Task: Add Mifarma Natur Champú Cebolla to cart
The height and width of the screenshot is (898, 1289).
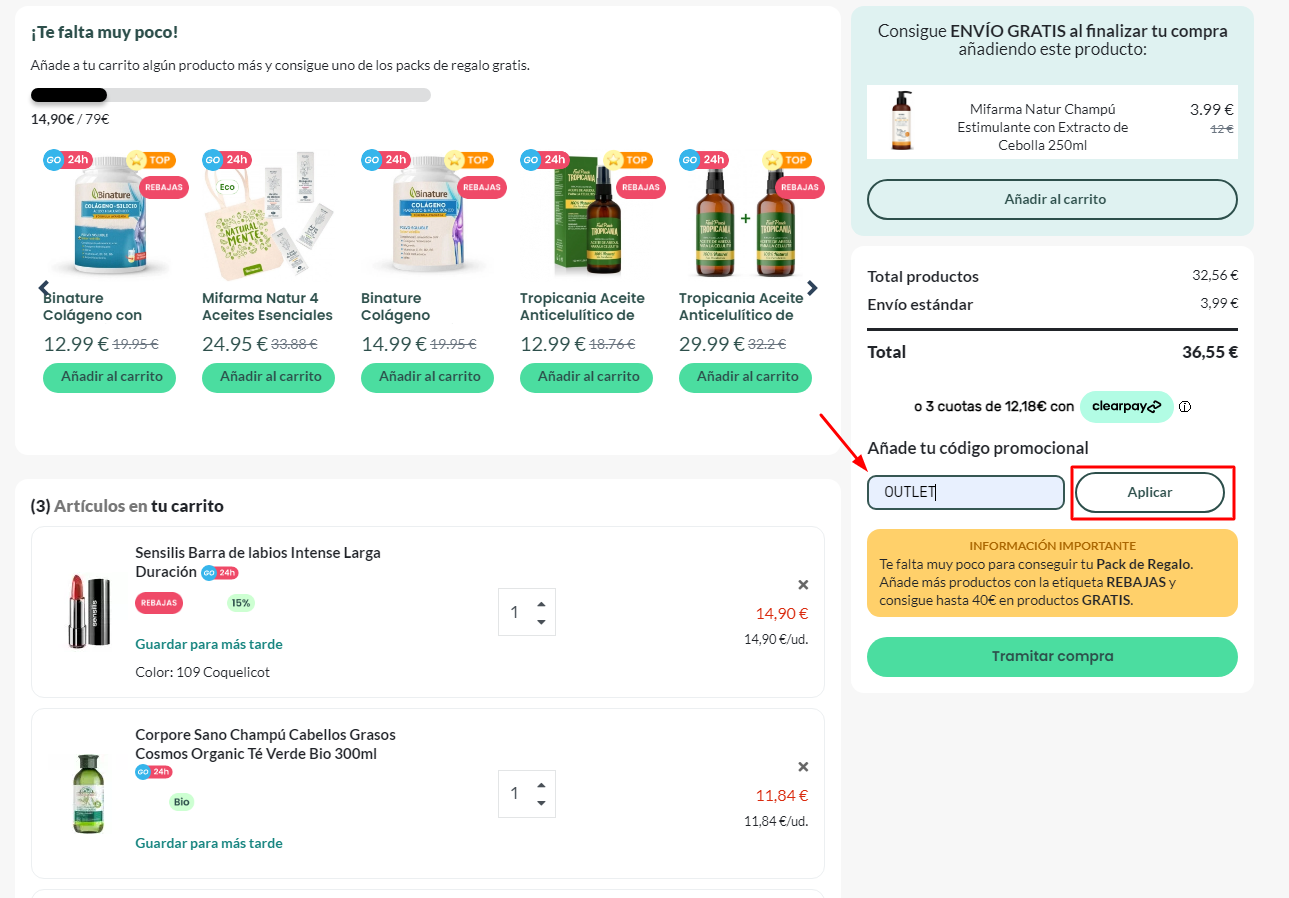Action: click(1052, 199)
